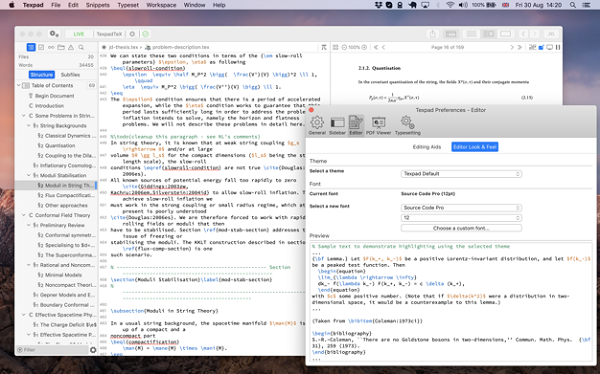The width and height of the screenshot is (600, 374).
Task: Collapse Some Problems in String chapter
Action: point(24,116)
